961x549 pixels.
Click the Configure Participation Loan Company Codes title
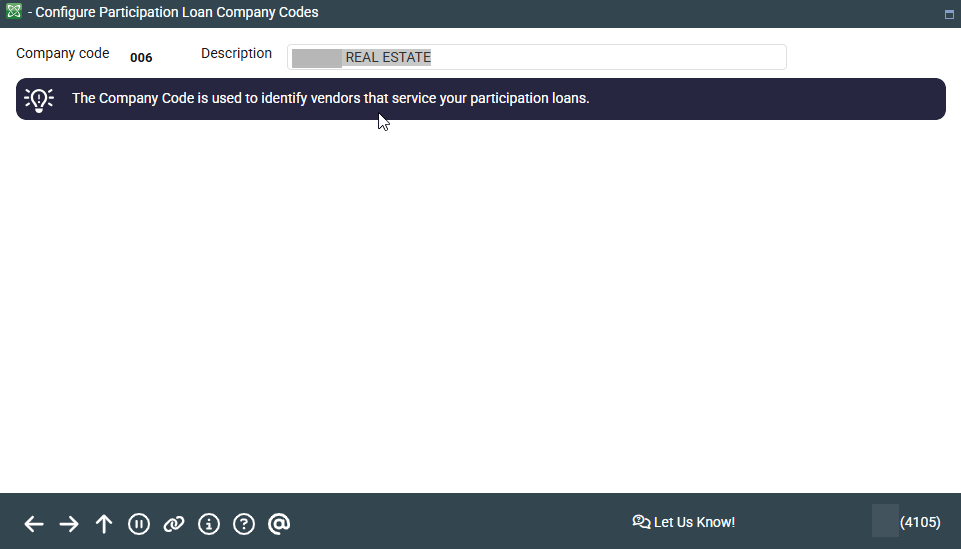177,13
